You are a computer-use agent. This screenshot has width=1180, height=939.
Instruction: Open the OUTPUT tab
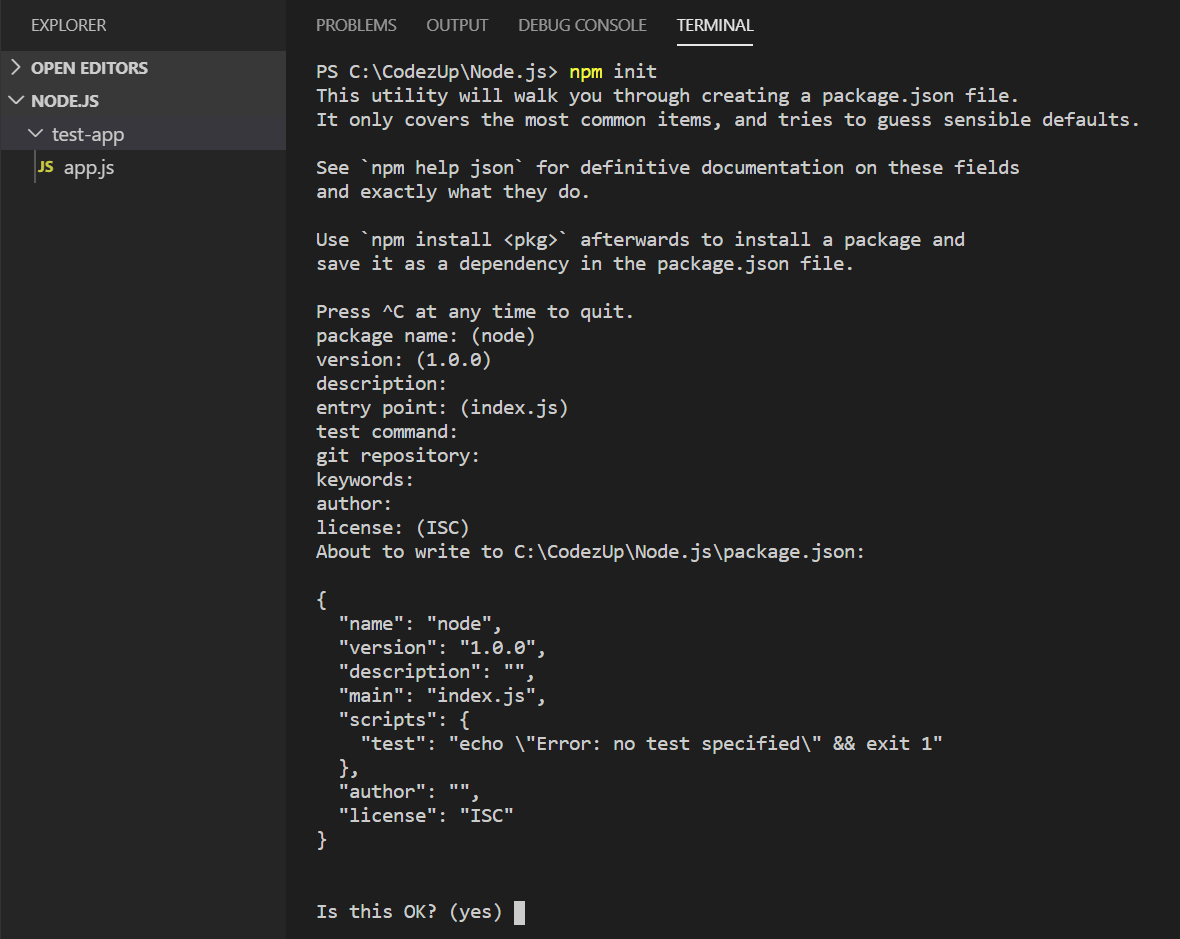pos(457,25)
